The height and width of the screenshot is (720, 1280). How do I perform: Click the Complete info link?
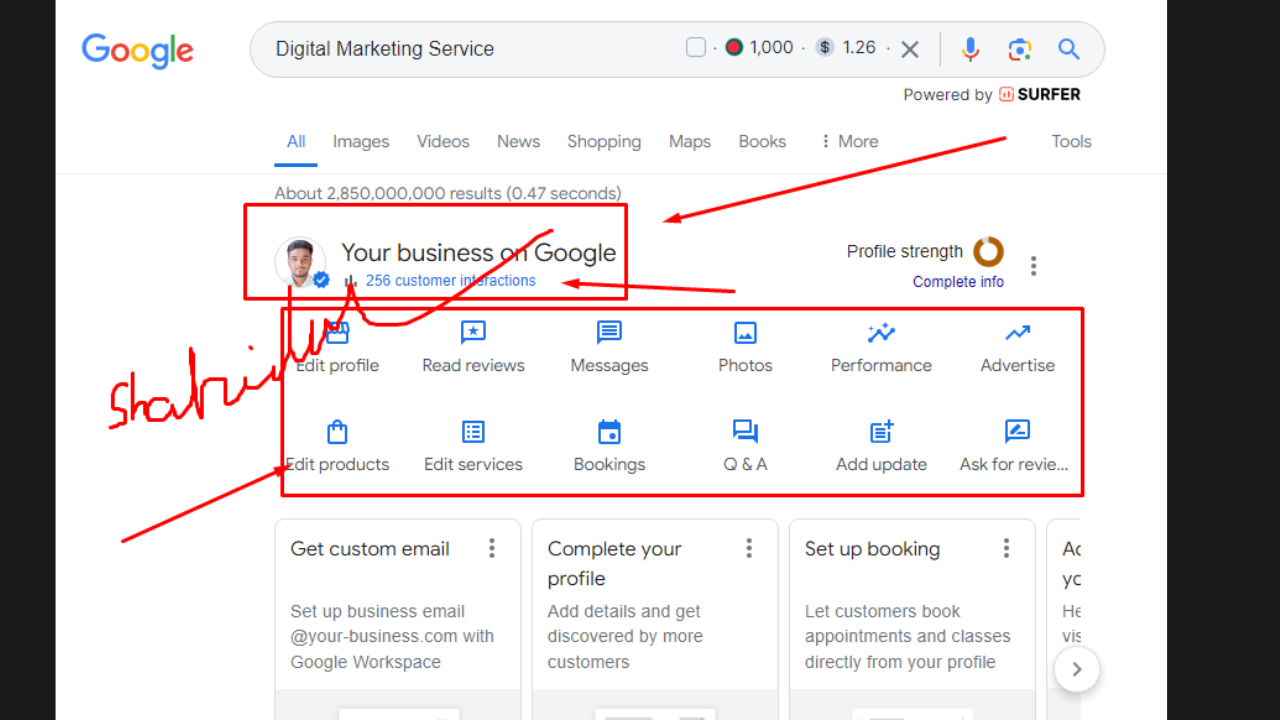pos(958,282)
